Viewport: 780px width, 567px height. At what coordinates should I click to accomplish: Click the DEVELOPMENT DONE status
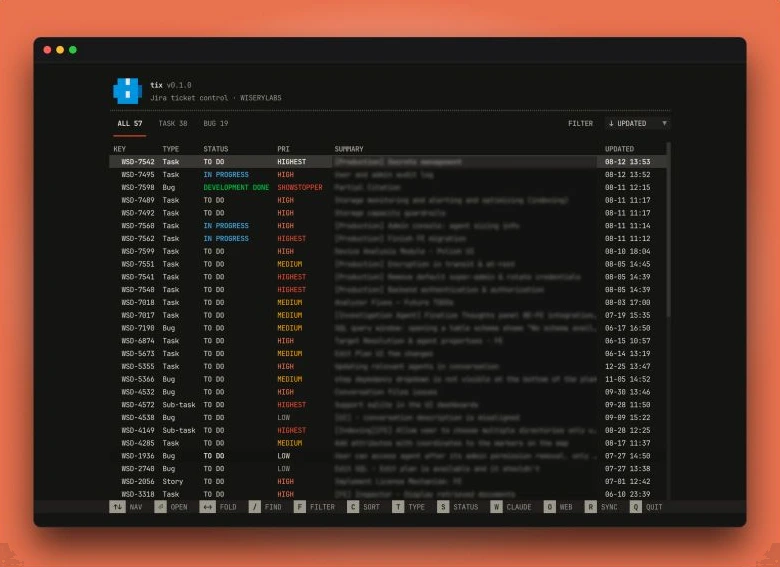[x=236, y=188]
